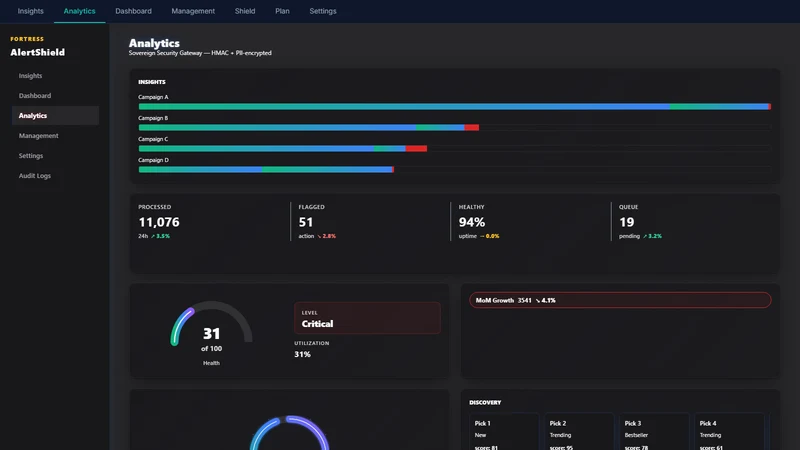Viewport: 800px width, 450px height.
Task: Click the Campaign D label
Action: coord(153,160)
